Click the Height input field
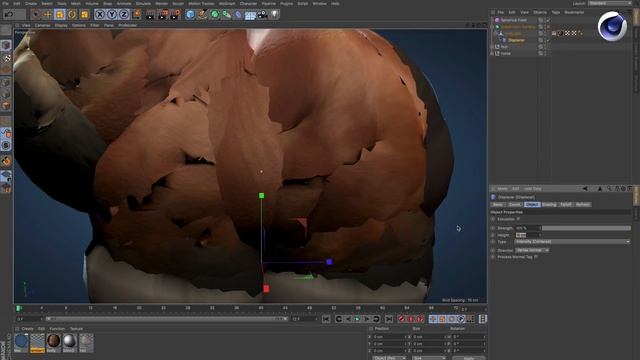This screenshot has width=640, height=360. 528,235
